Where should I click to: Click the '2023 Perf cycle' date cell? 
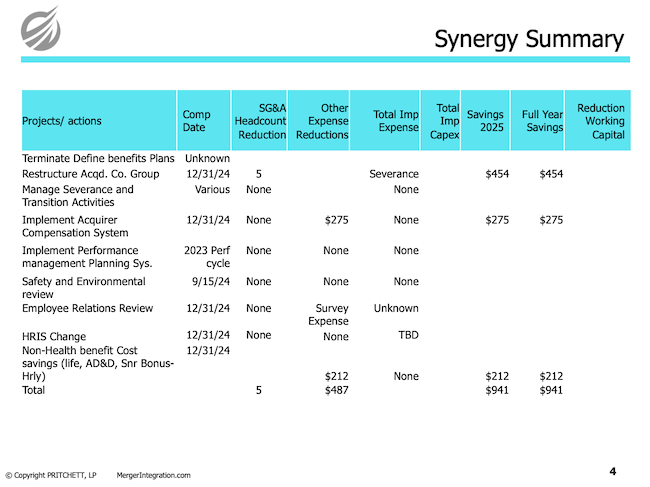[x=207, y=257]
